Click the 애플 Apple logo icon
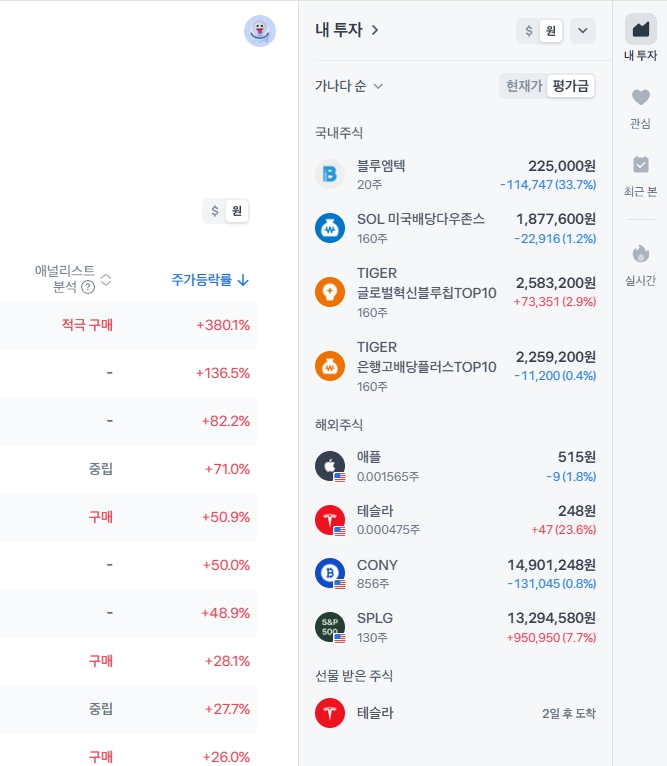This screenshot has width=667, height=766. point(330,466)
